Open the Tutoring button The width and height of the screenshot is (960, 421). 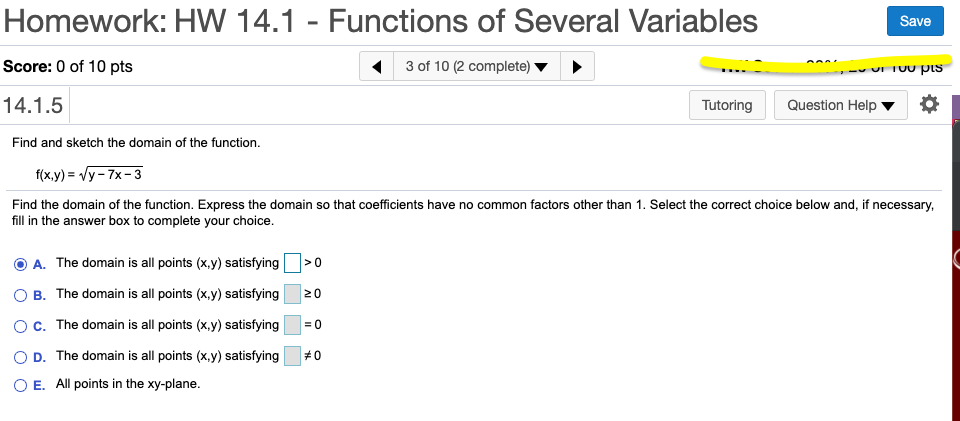tap(727, 105)
